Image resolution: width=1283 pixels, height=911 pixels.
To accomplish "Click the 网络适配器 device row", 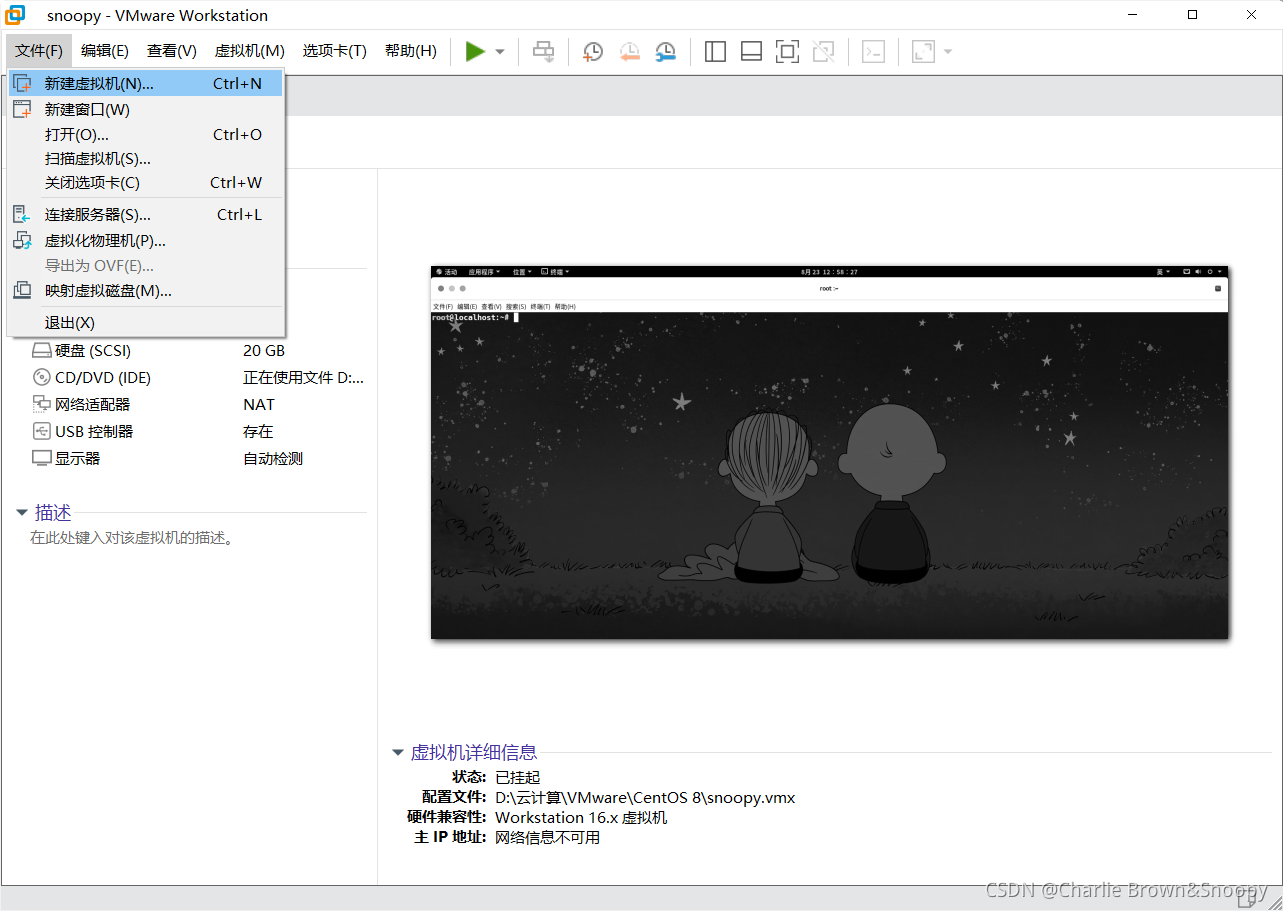I will click(198, 405).
